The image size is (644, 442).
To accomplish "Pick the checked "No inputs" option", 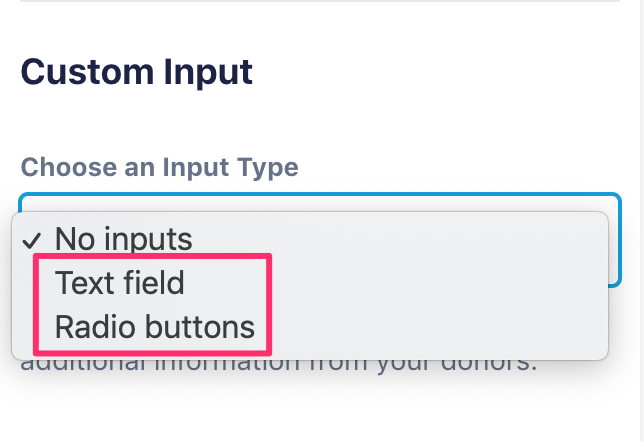I will pyautogui.click(x=122, y=239).
